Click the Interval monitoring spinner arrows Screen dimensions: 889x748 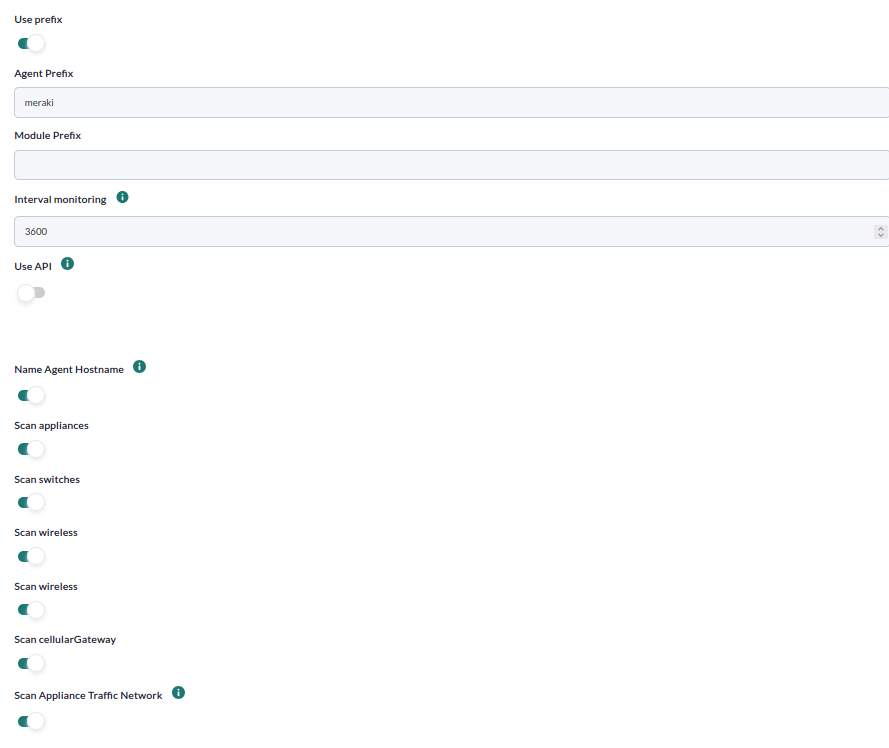(x=880, y=231)
